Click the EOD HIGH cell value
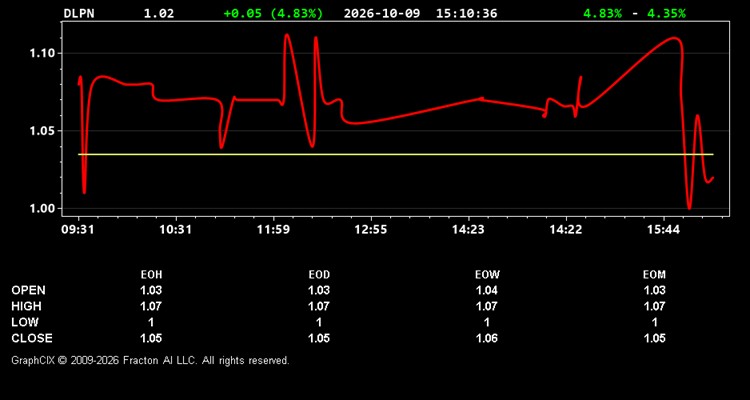This screenshot has height=400, width=750. (x=319, y=306)
